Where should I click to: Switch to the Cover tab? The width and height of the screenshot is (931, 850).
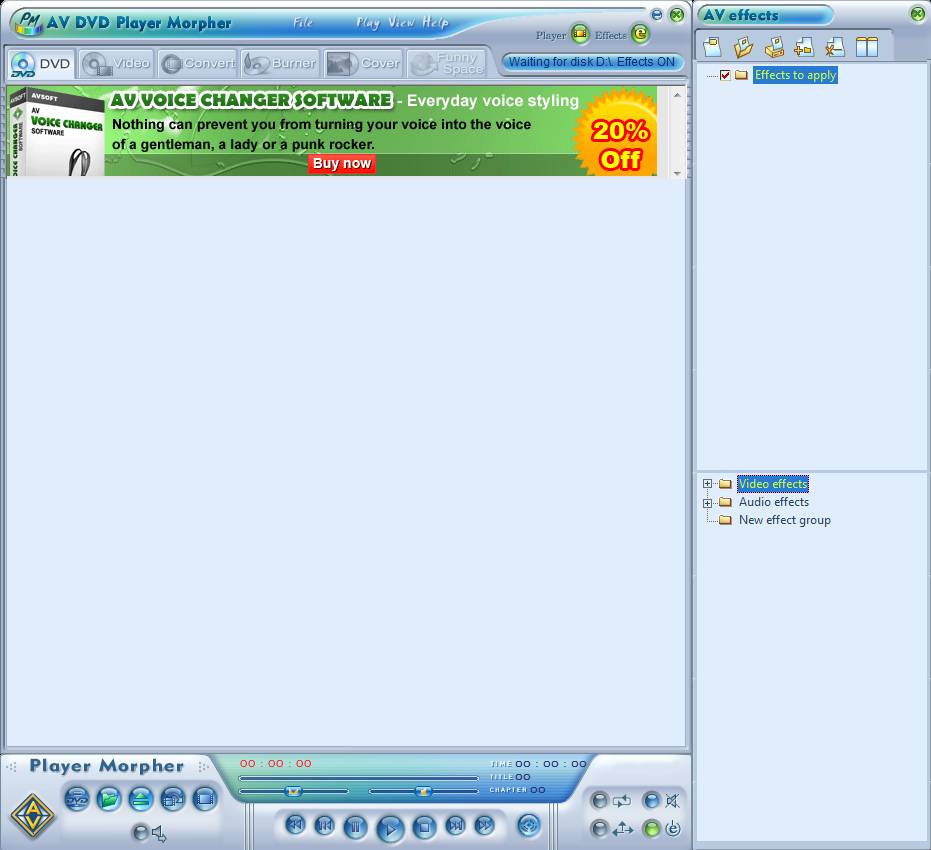pyautogui.click(x=363, y=64)
